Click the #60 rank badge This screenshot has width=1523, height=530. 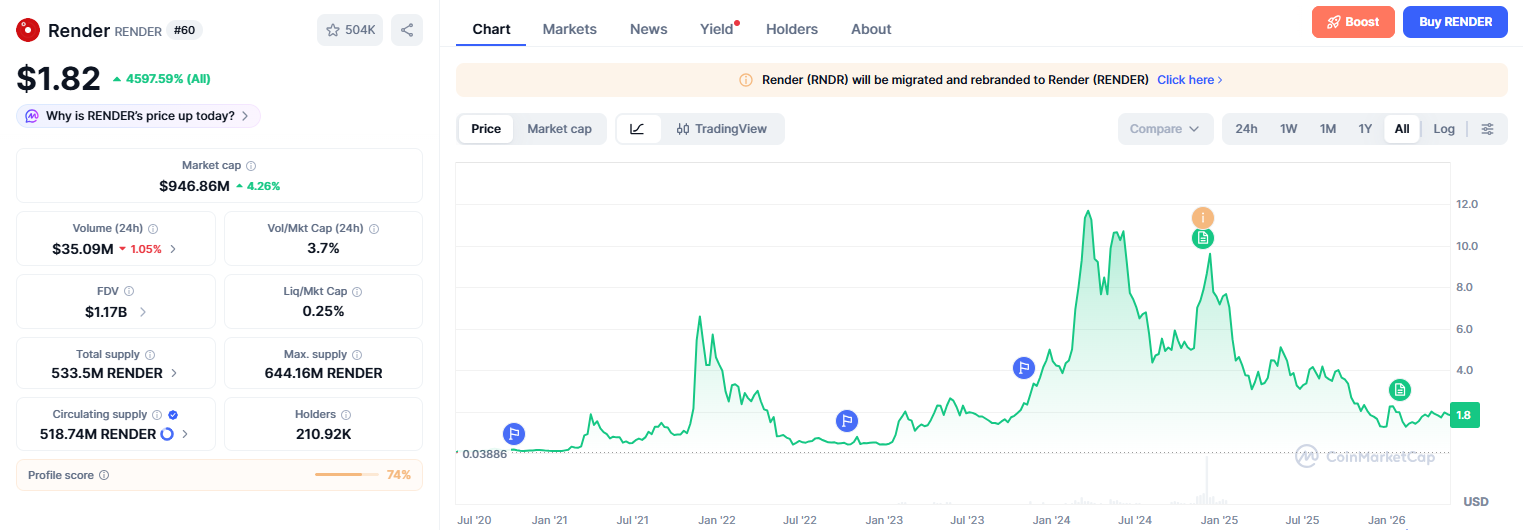point(185,30)
